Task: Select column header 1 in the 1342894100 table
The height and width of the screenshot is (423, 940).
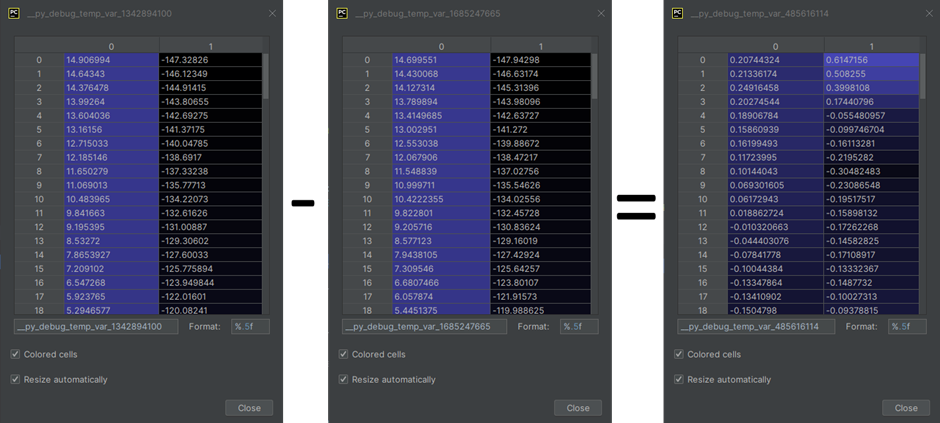Action: point(210,46)
